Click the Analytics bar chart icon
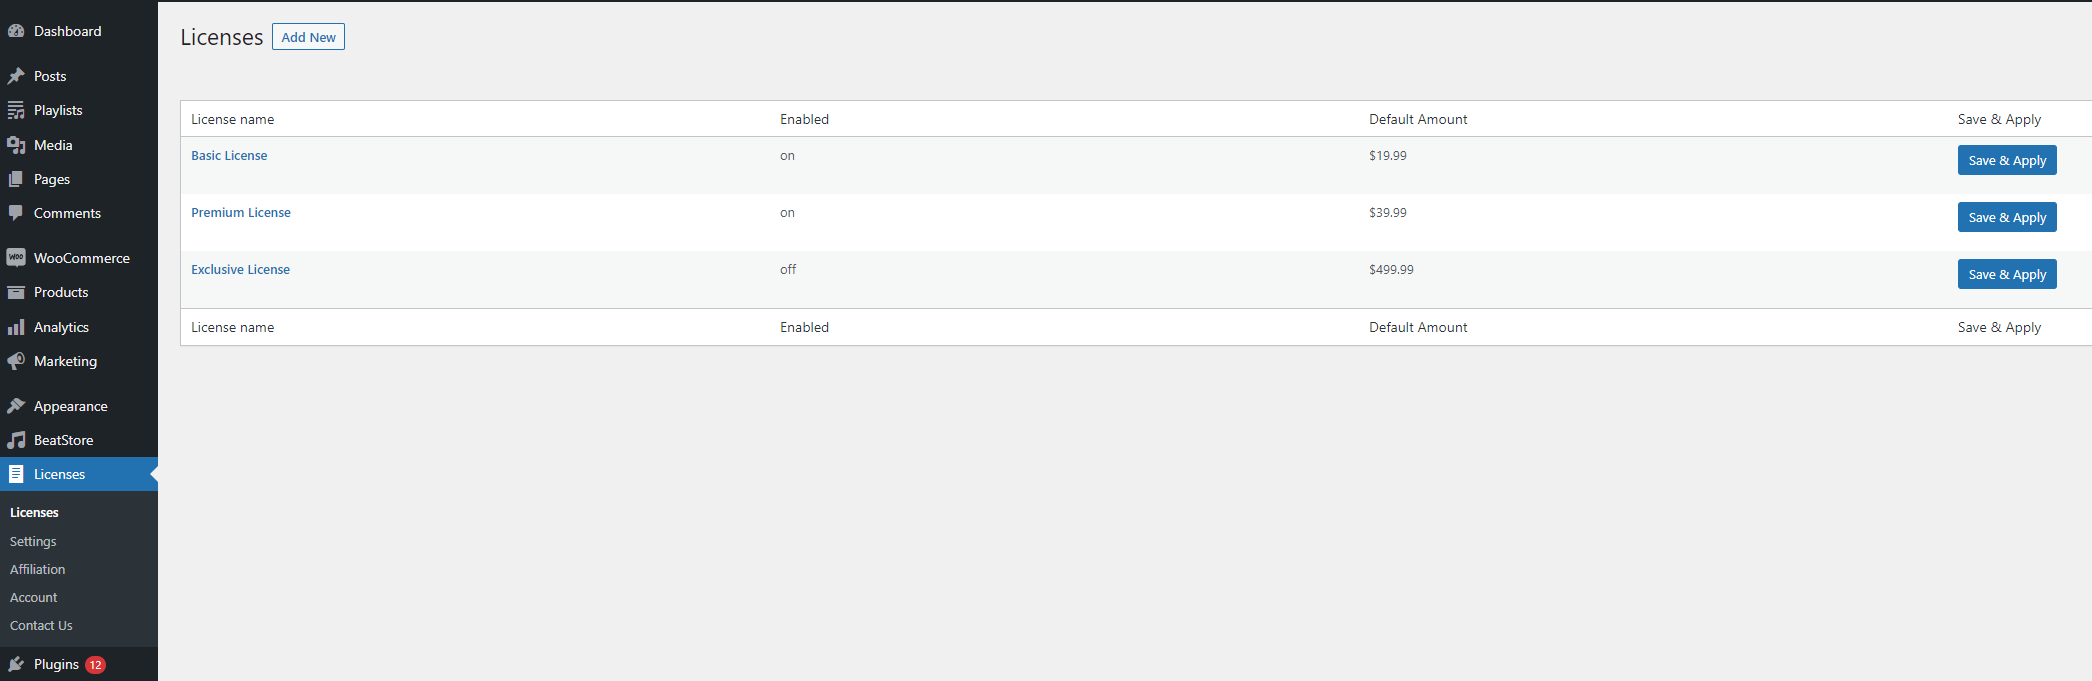The width and height of the screenshot is (2092, 681). pos(16,327)
